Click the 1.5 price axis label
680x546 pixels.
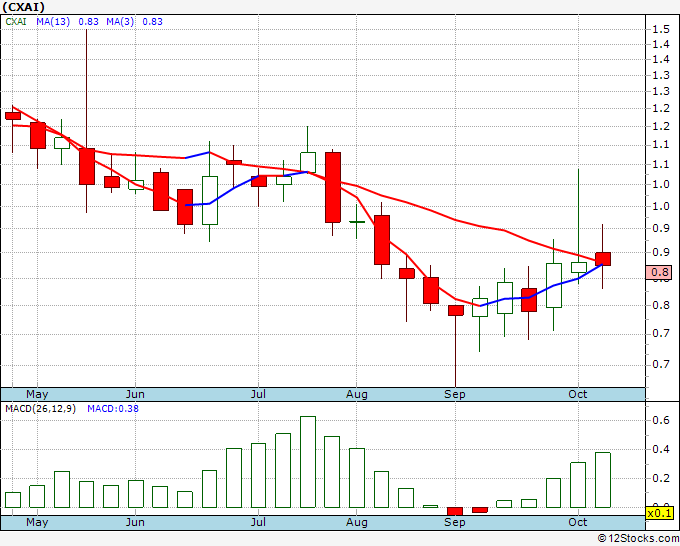660,29
